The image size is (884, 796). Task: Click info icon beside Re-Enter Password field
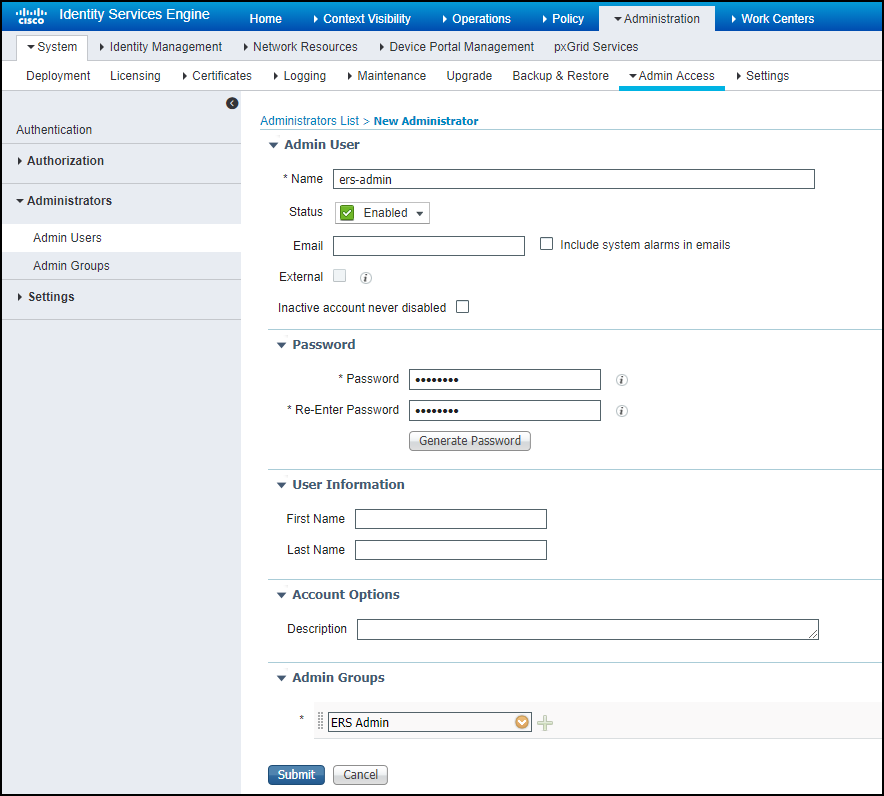coord(621,411)
